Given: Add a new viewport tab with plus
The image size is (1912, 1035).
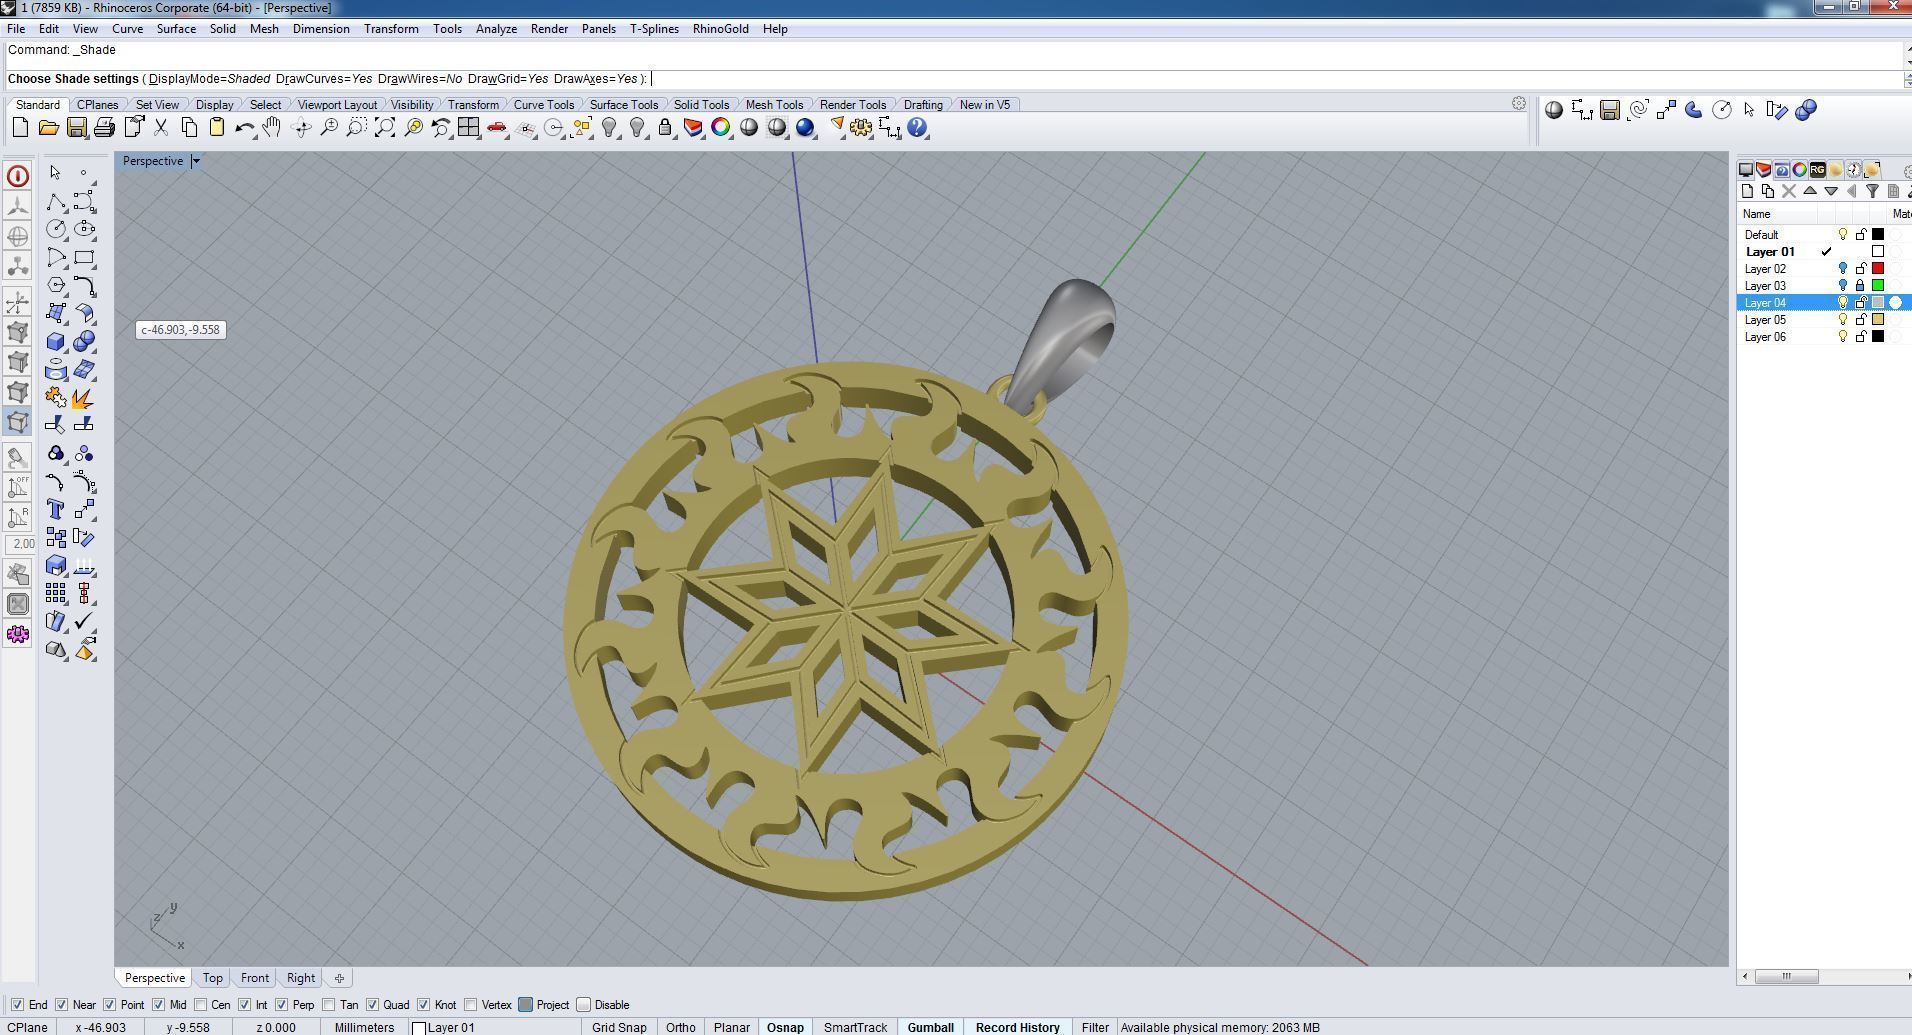Looking at the screenshot, I should [x=339, y=978].
